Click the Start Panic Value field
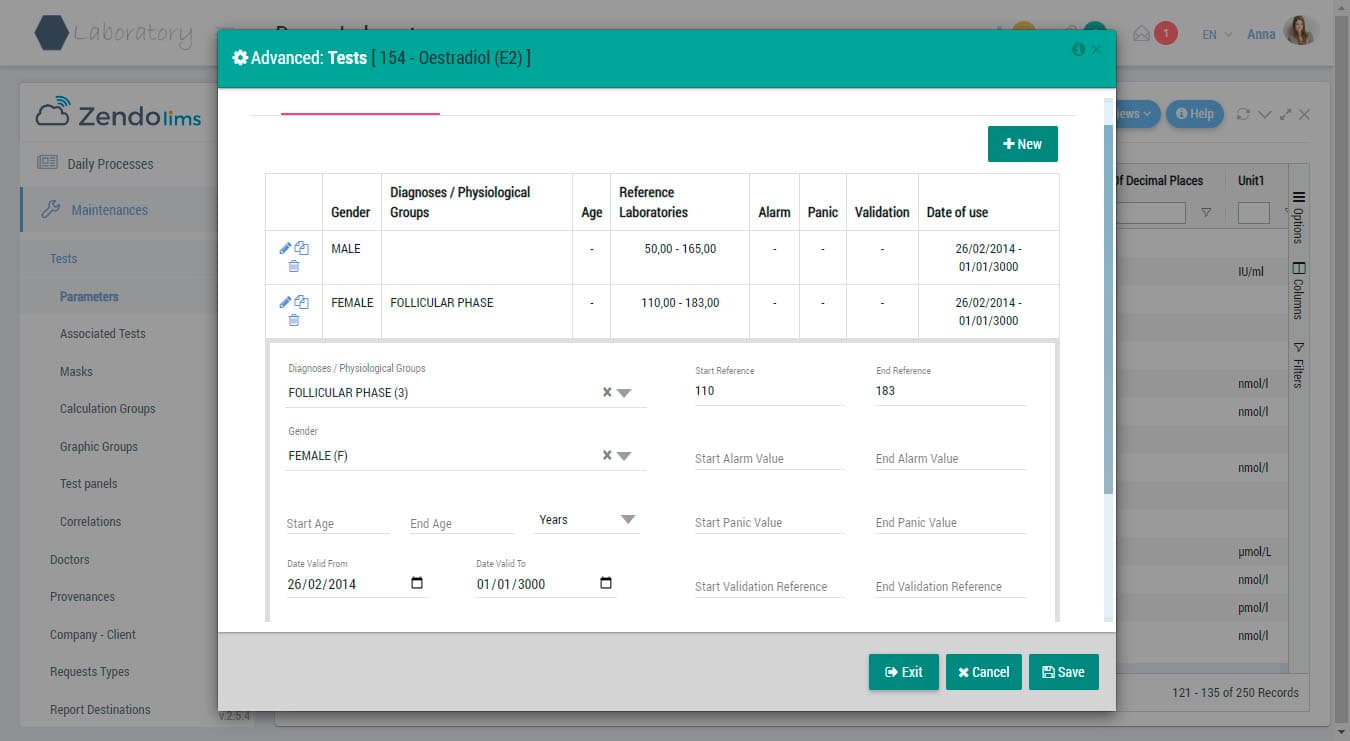 click(769, 522)
